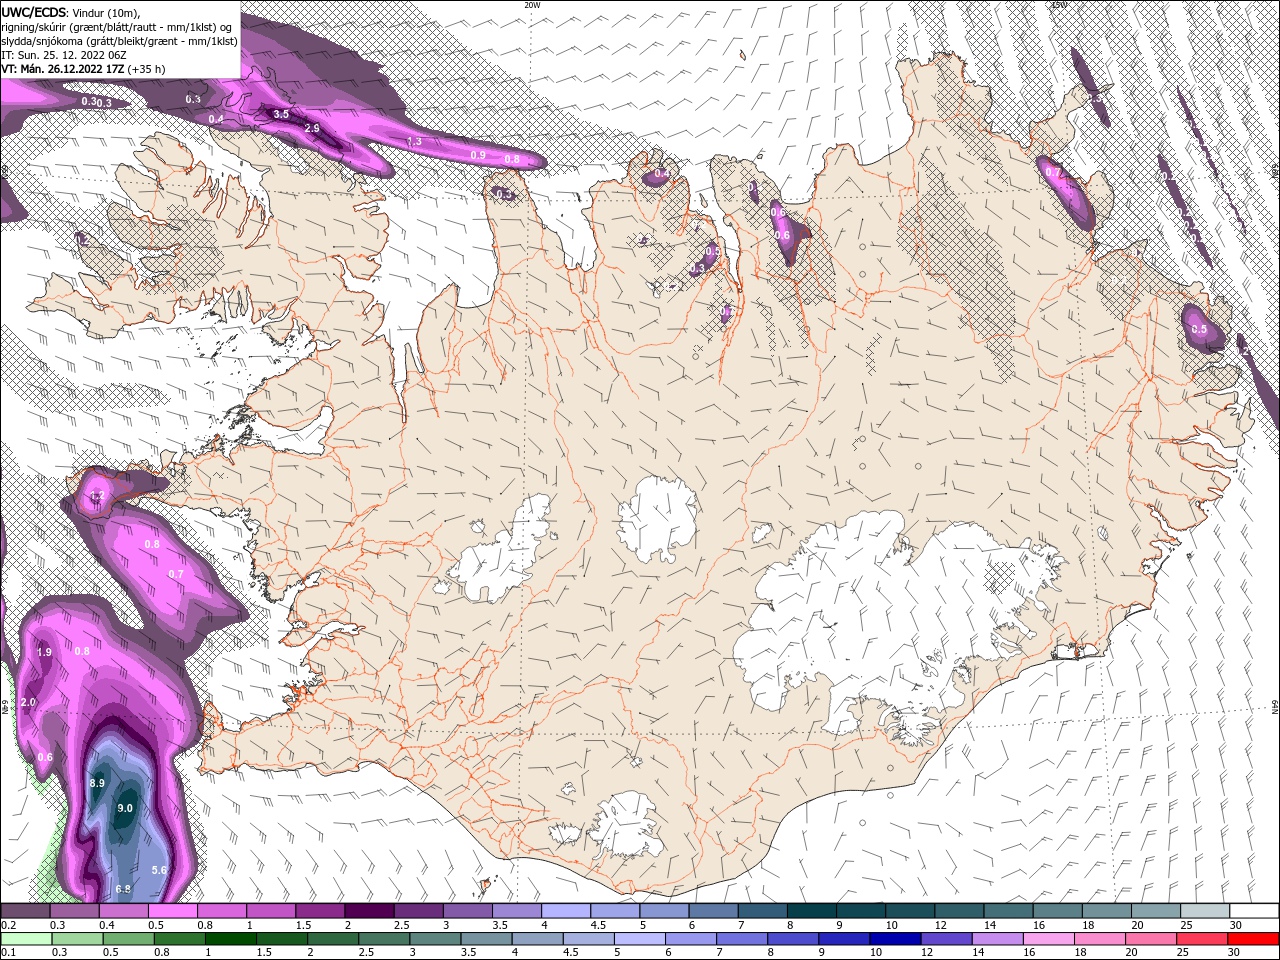This screenshot has height=960, width=1280.
Task: Click the 1.2 value on Snæfellsnes peninsula tip
Action: [97, 496]
